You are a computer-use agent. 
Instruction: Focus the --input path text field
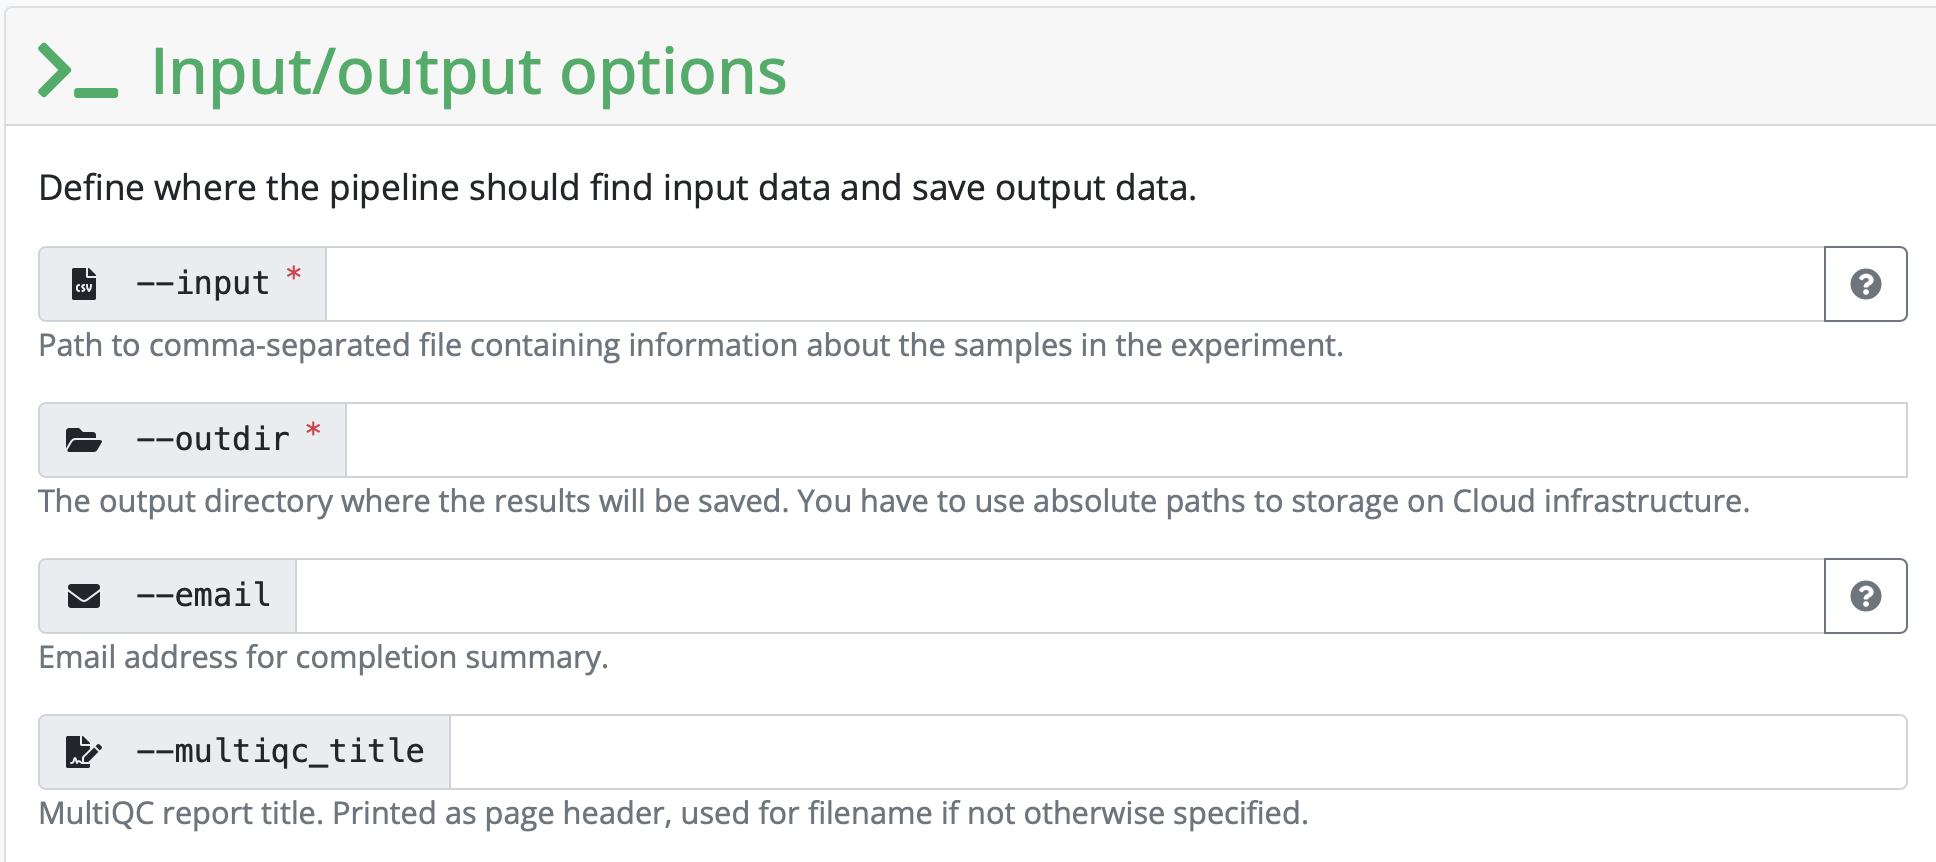1074,284
